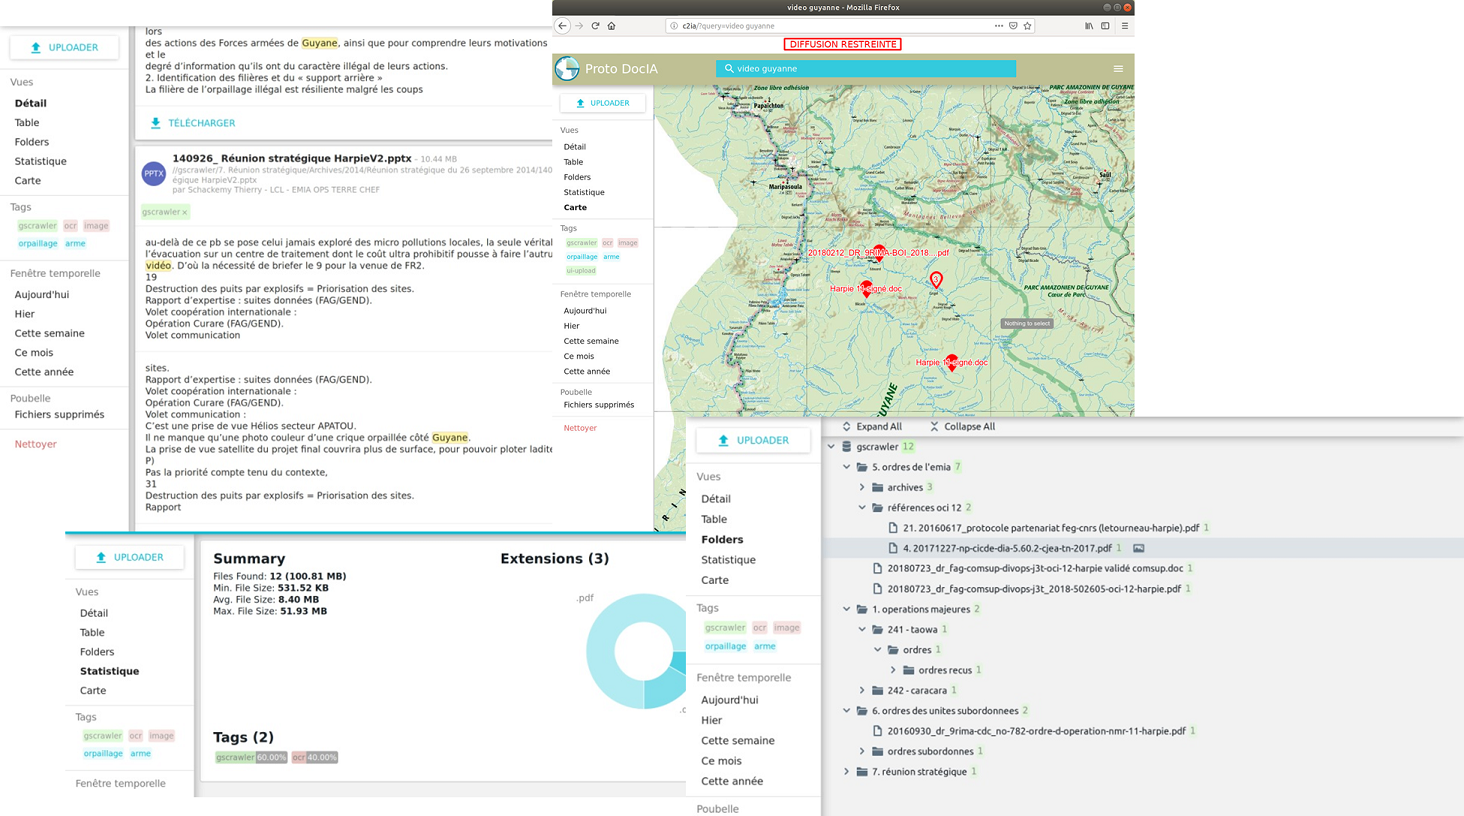Image resolution: width=1464 pixels, height=816 pixels.
Task: Collapse the gscrawler root node
Action: coord(832,447)
